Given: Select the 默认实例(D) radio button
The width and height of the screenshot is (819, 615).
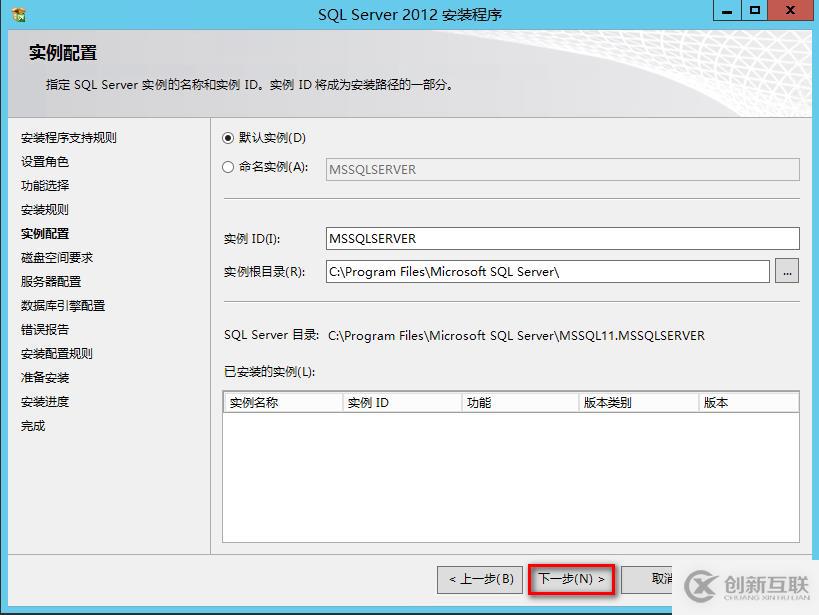Looking at the screenshot, I should click(228, 138).
